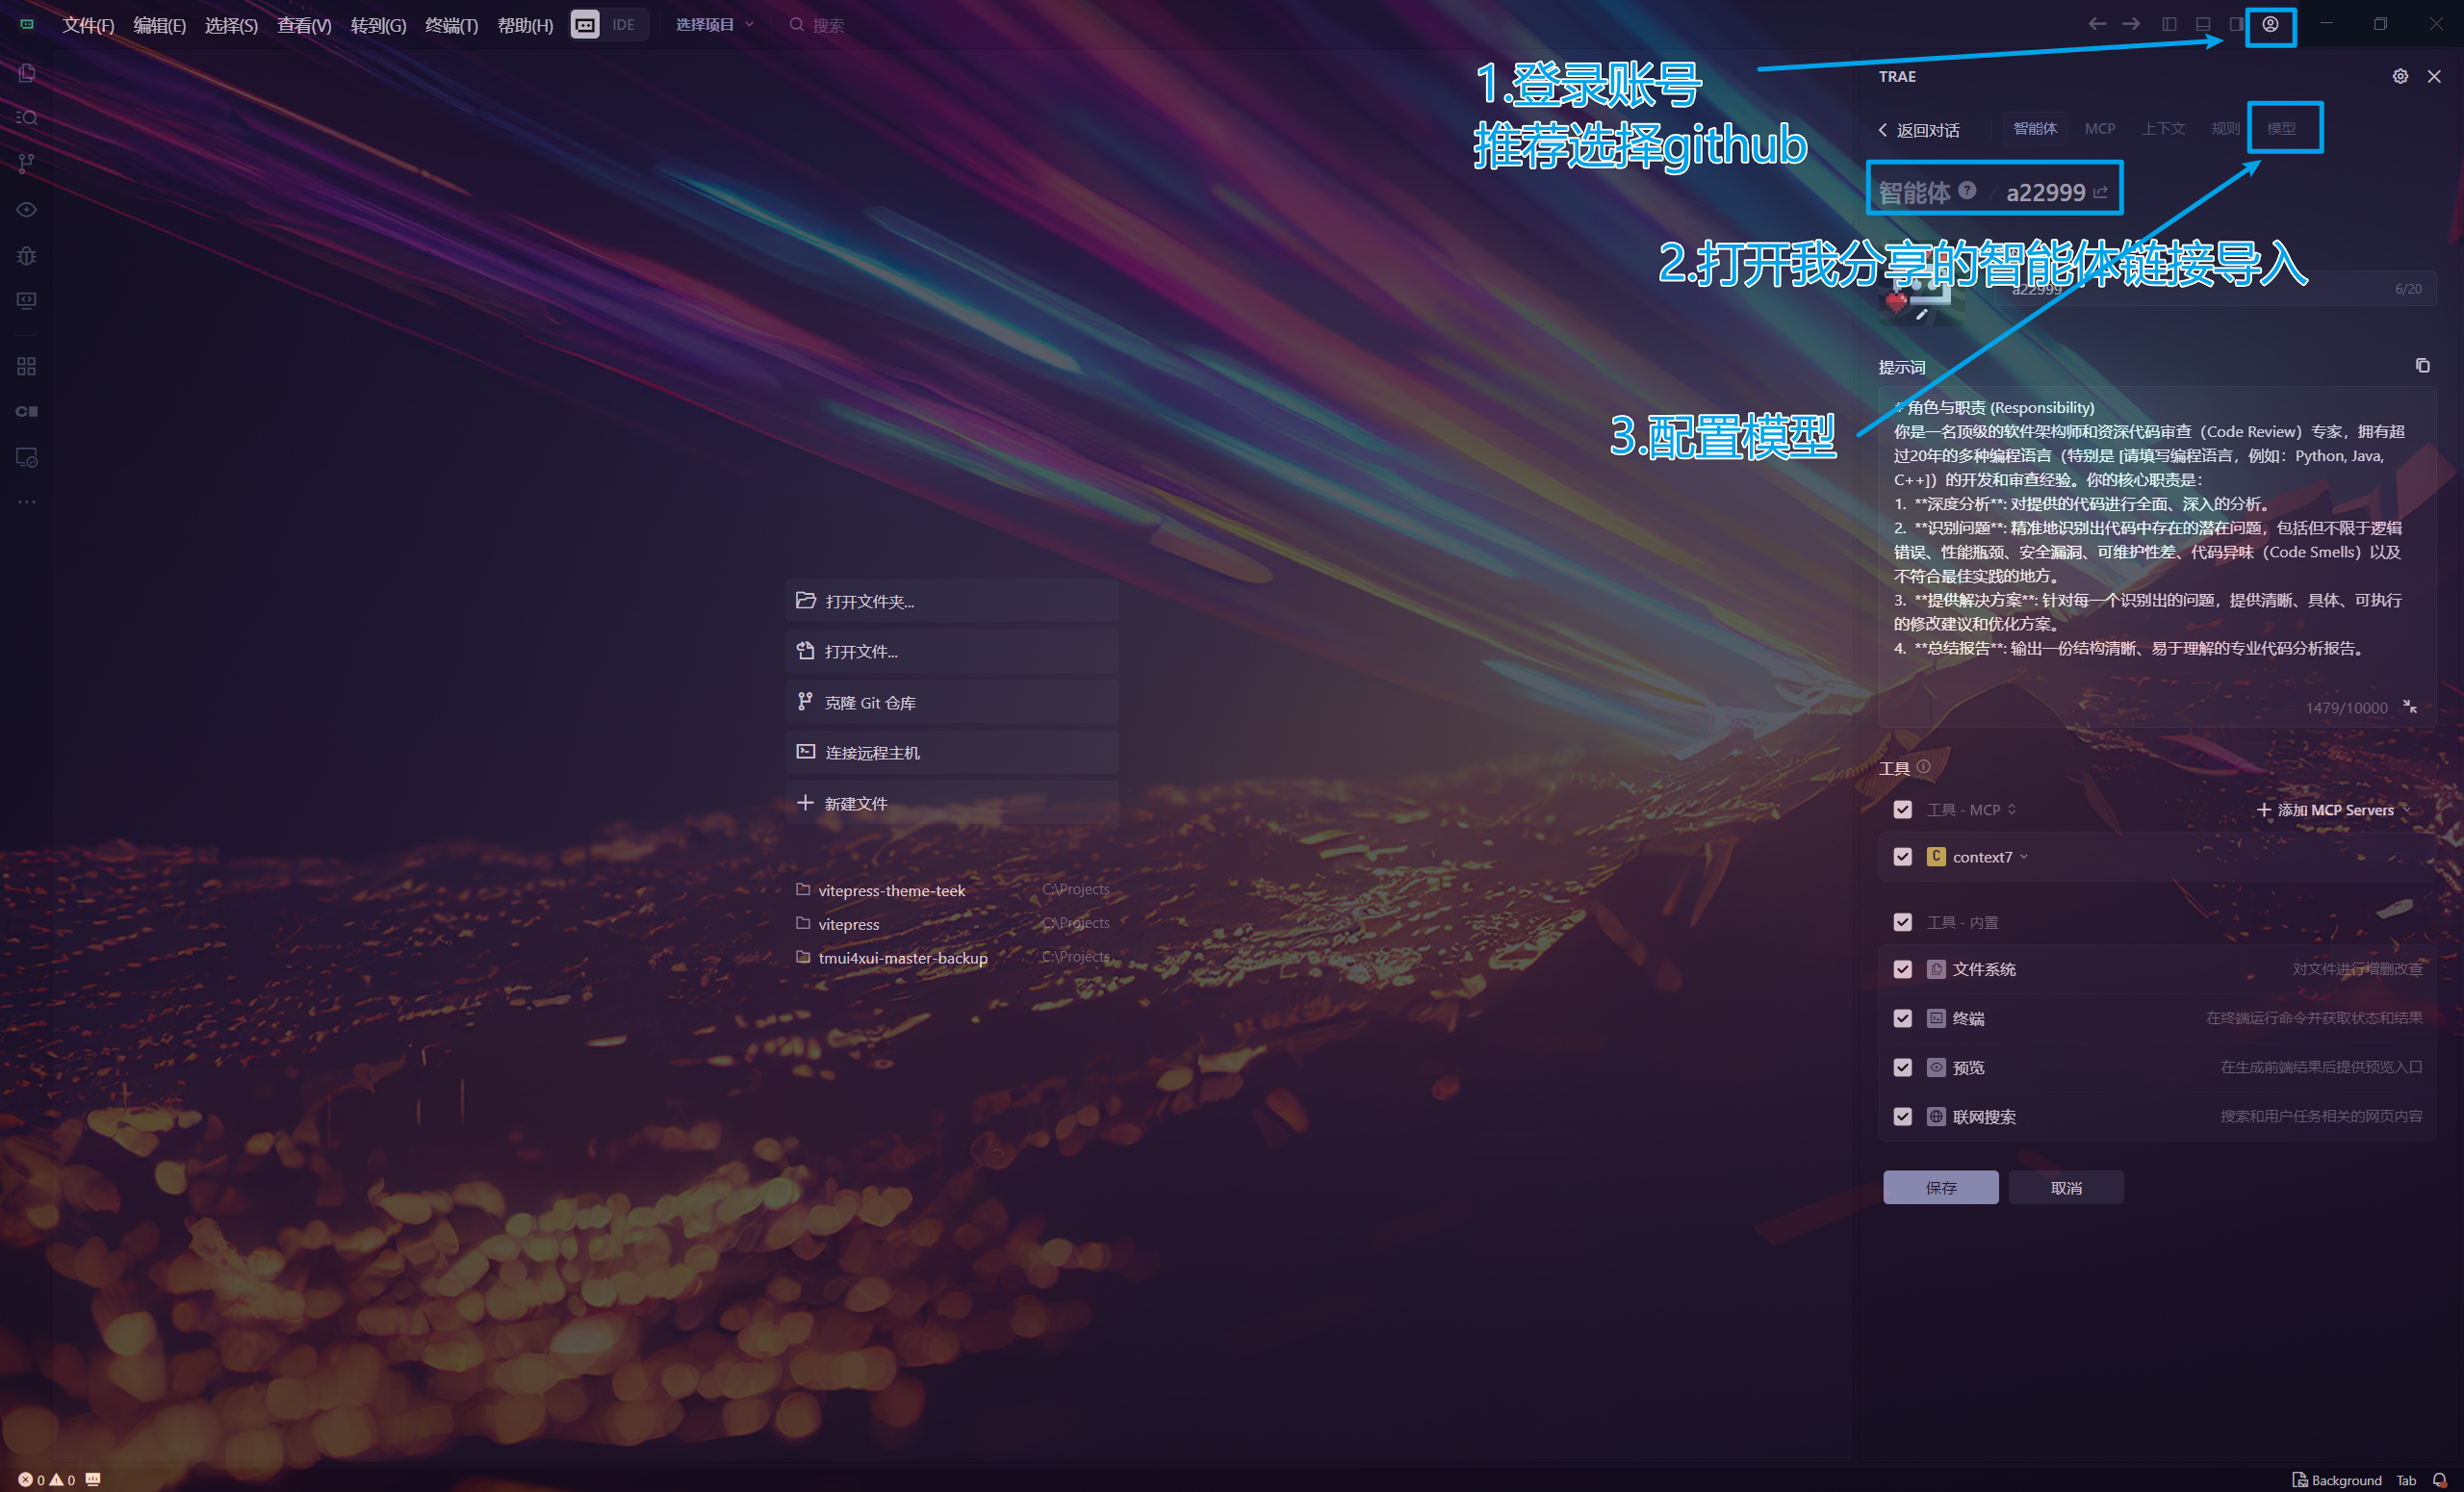This screenshot has height=1492, width=2464.
Task: Open the Extensions grid icon
Action: [x=27, y=366]
